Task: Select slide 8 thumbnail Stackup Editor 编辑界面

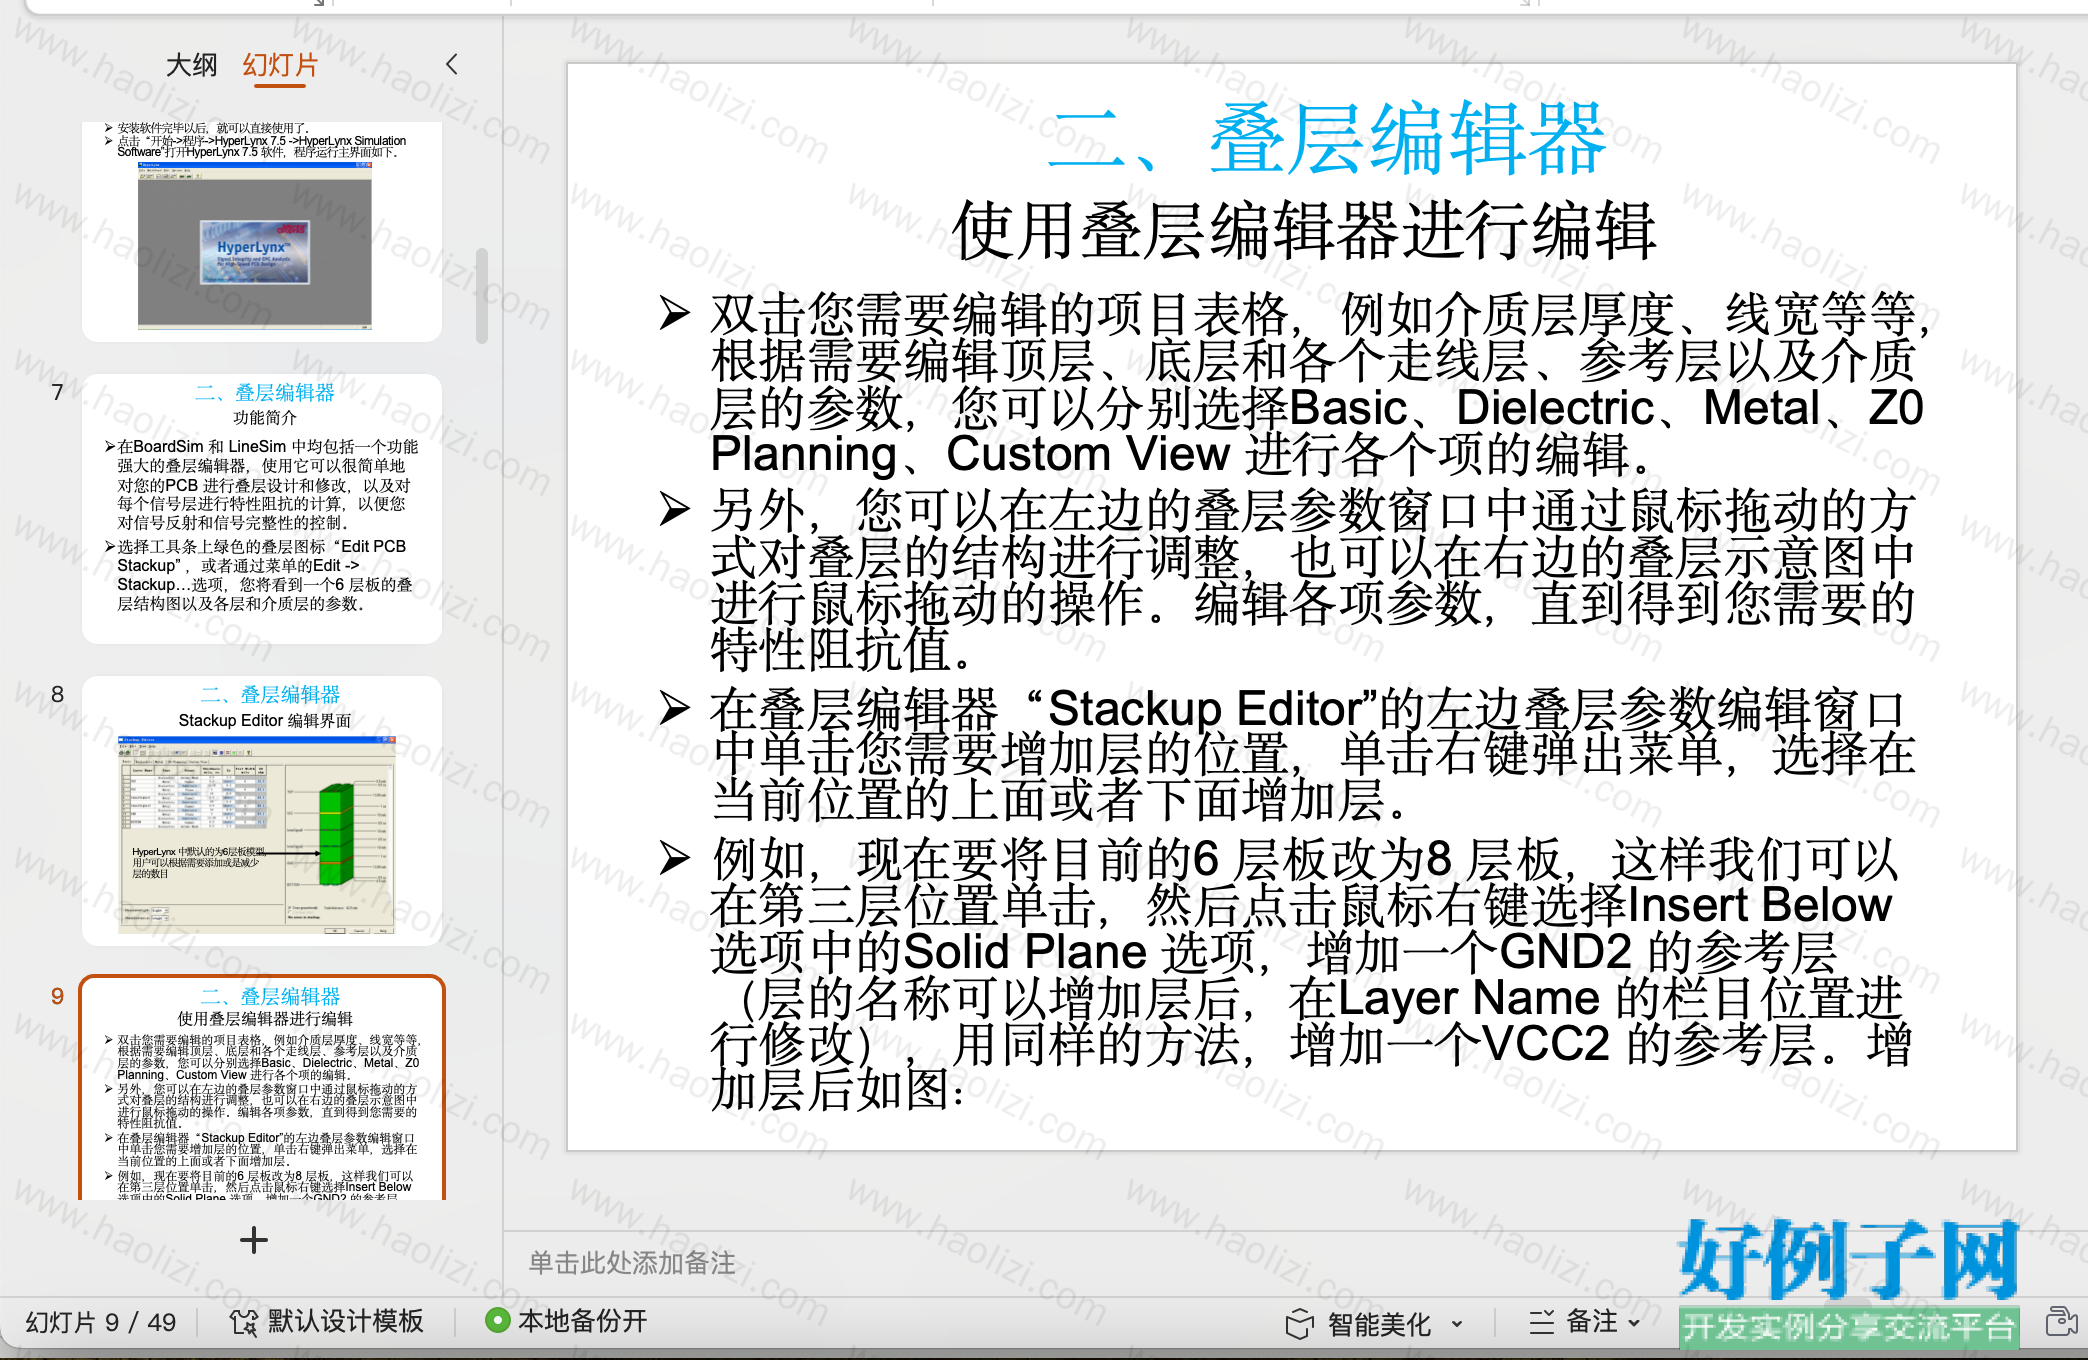Action: pos(262,810)
